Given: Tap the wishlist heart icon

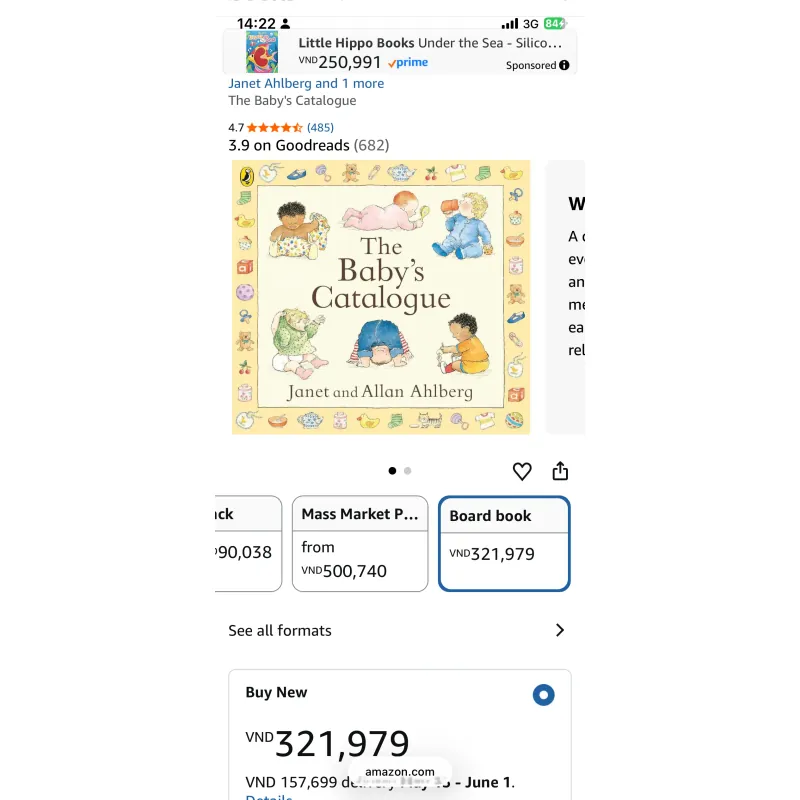Looking at the screenshot, I should (522, 470).
